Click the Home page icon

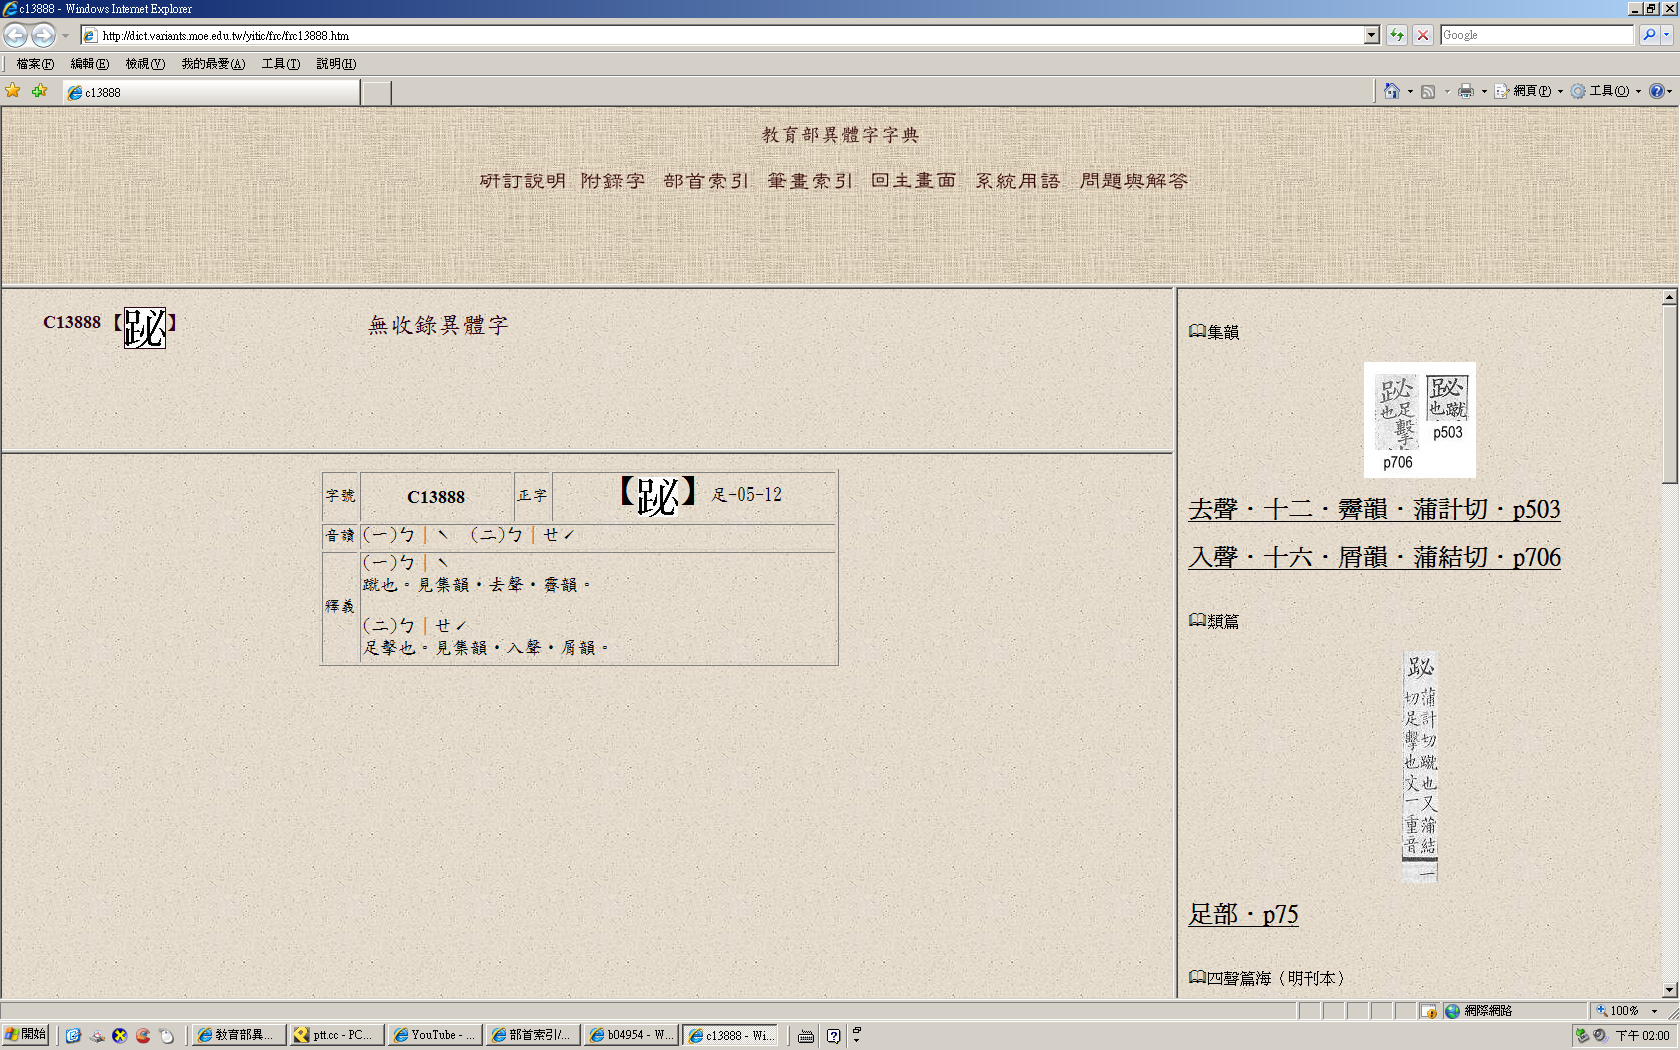point(1391,91)
